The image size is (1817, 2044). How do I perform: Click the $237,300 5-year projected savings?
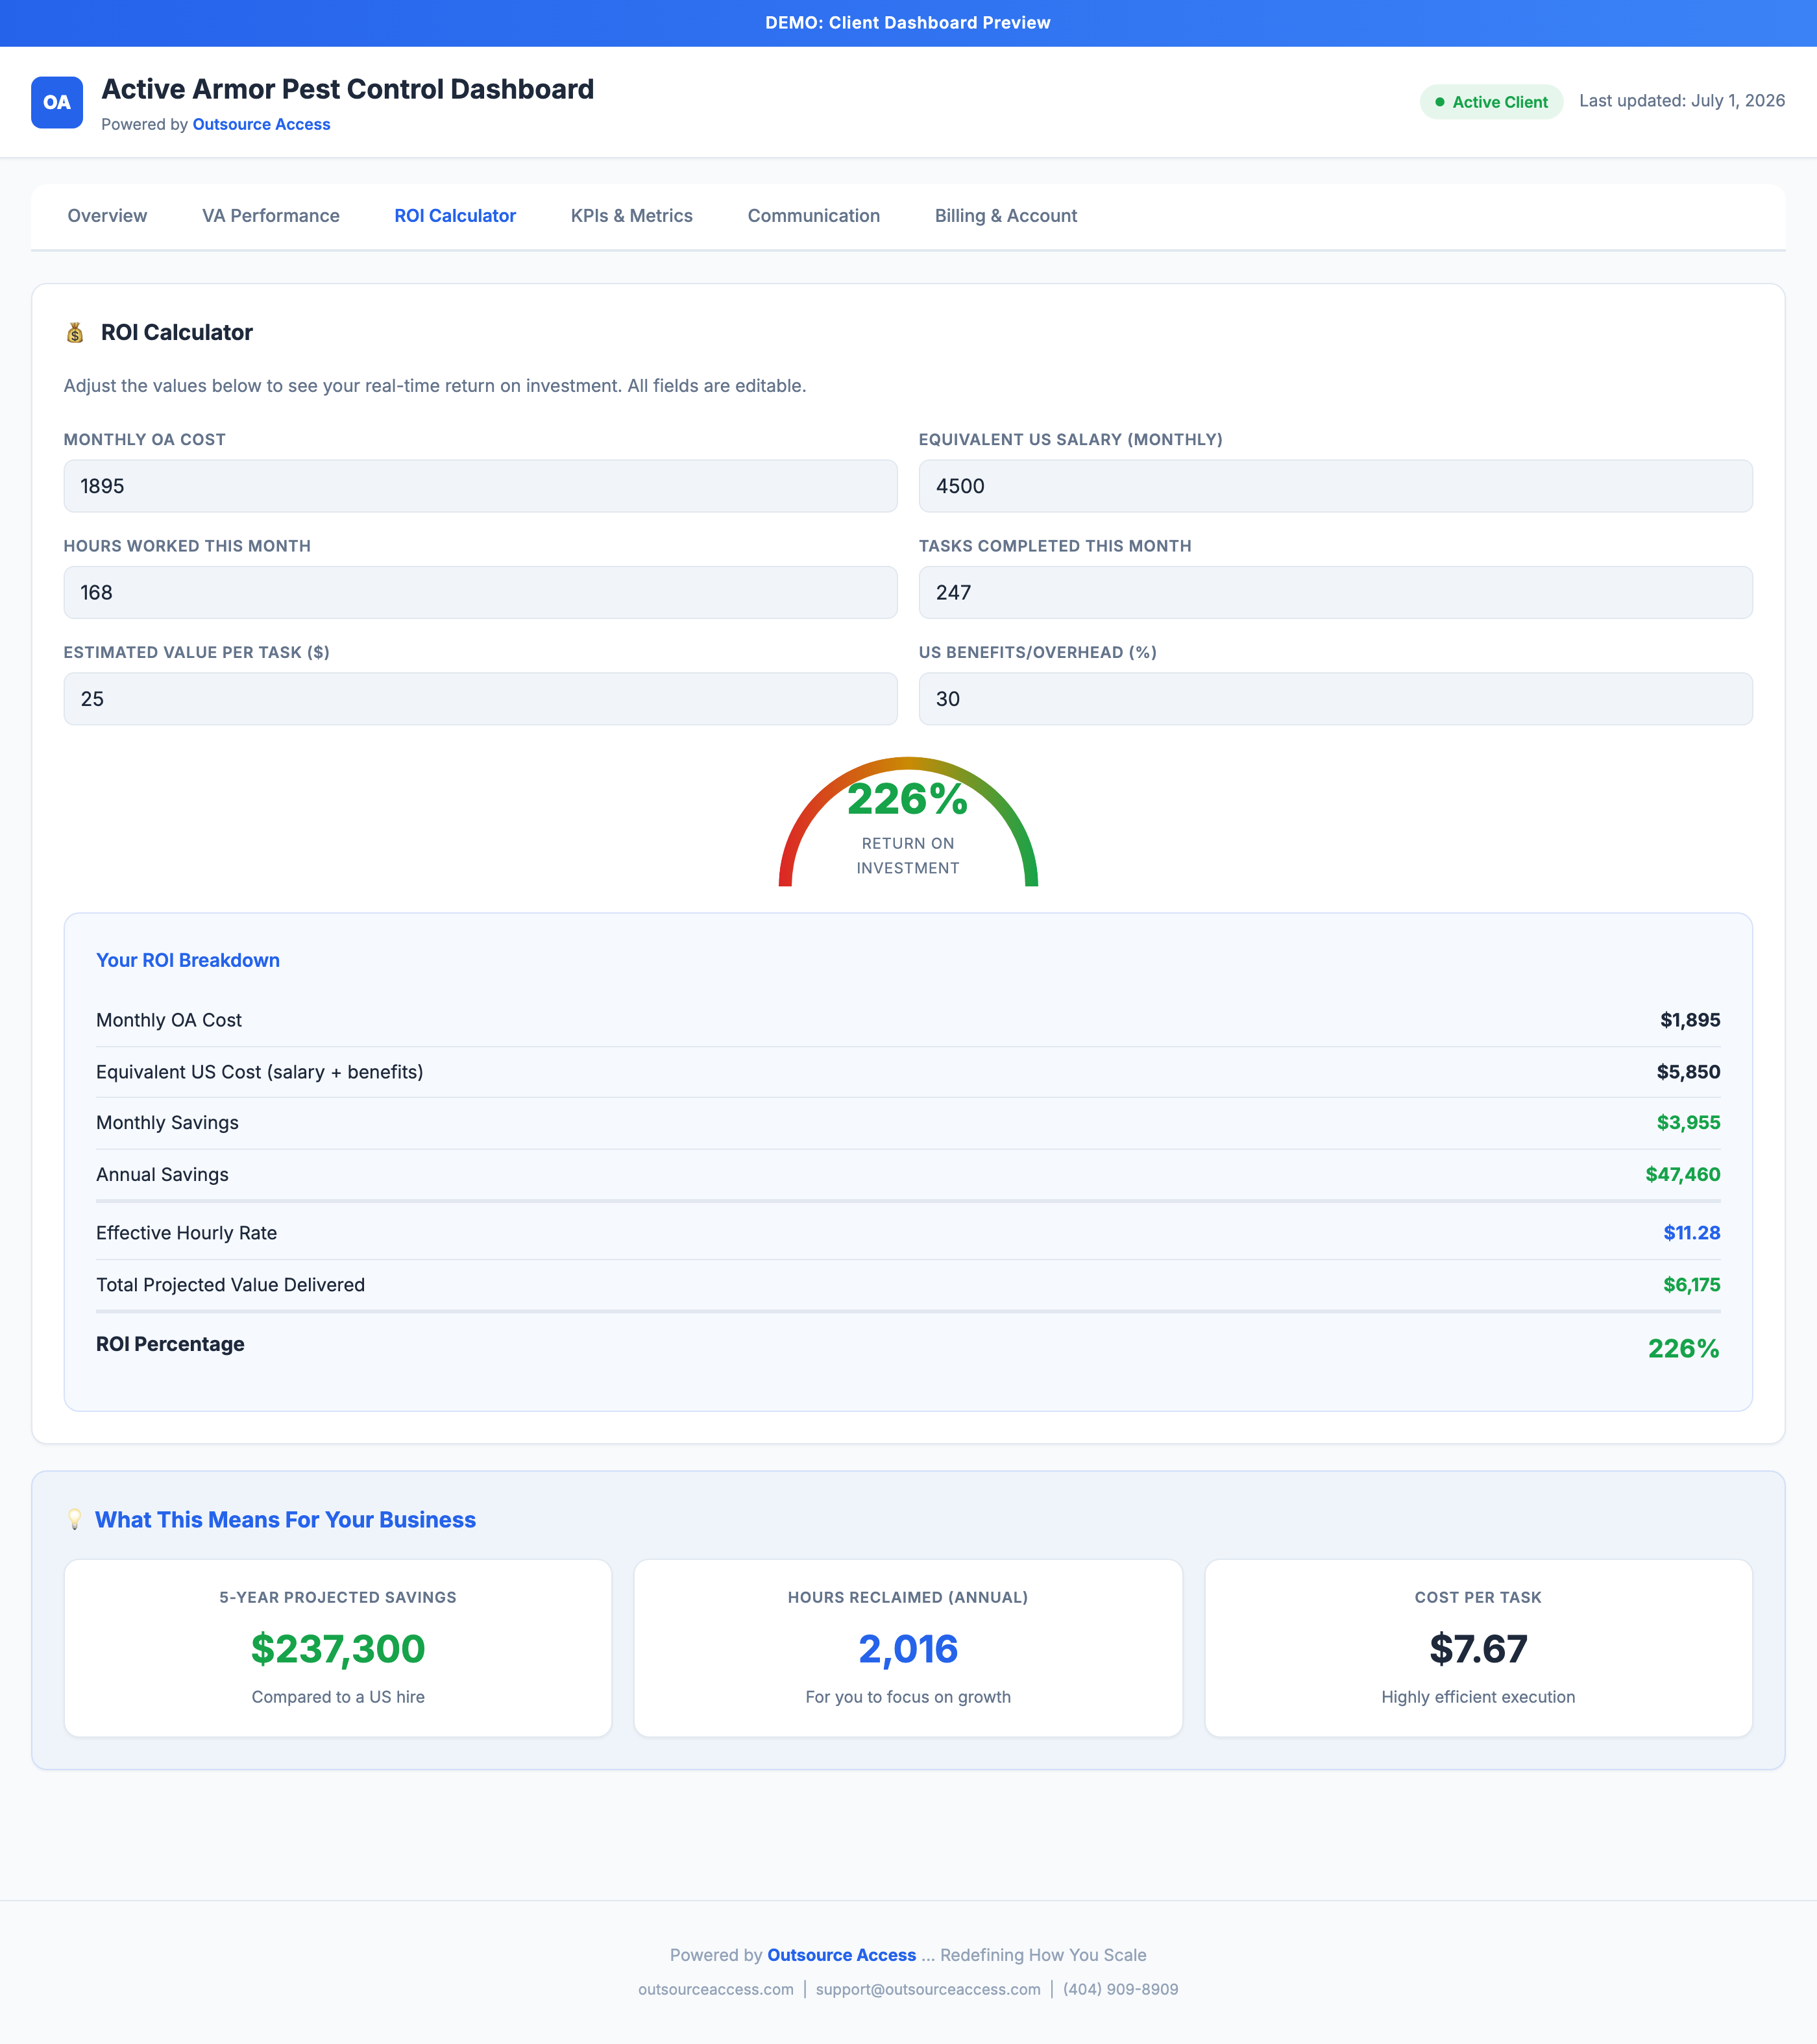(338, 1649)
